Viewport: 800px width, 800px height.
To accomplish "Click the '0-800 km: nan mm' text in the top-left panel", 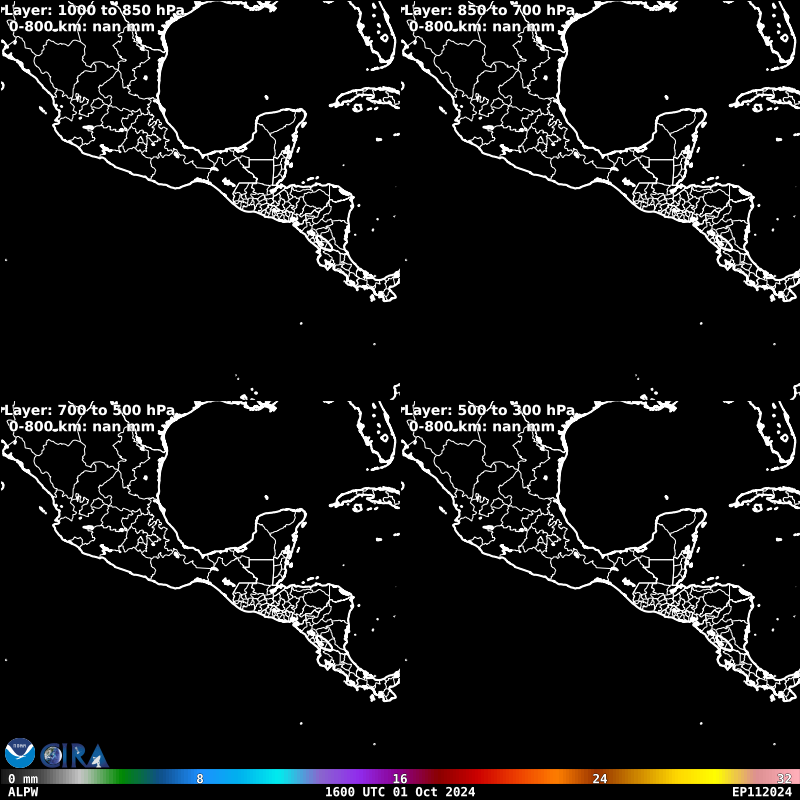I will pos(82,26).
